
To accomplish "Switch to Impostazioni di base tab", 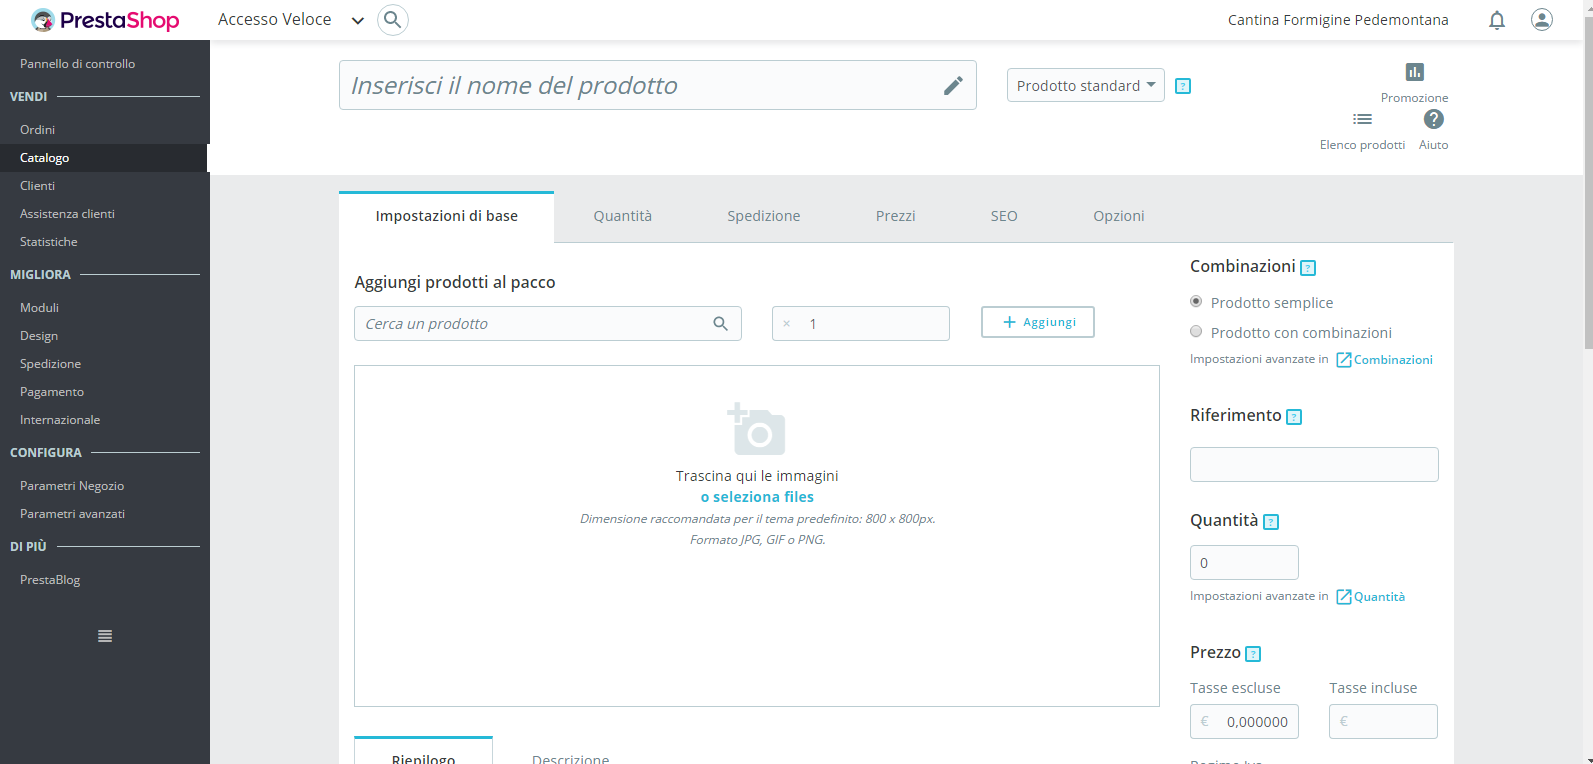I will click(x=447, y=216).
